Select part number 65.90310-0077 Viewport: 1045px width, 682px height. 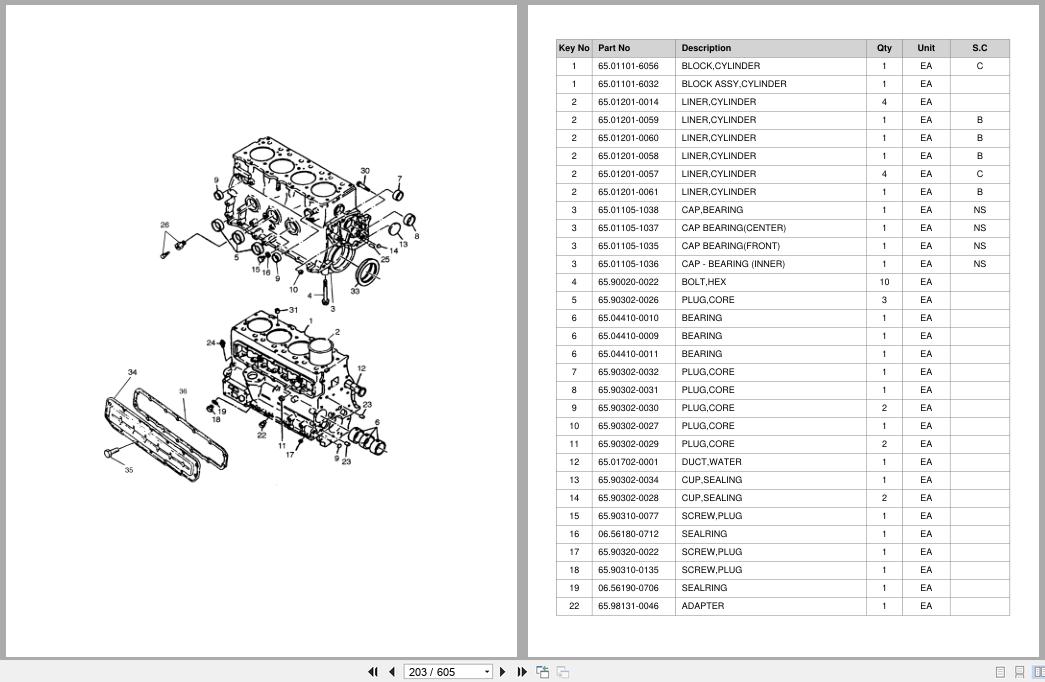coord(628,516)
